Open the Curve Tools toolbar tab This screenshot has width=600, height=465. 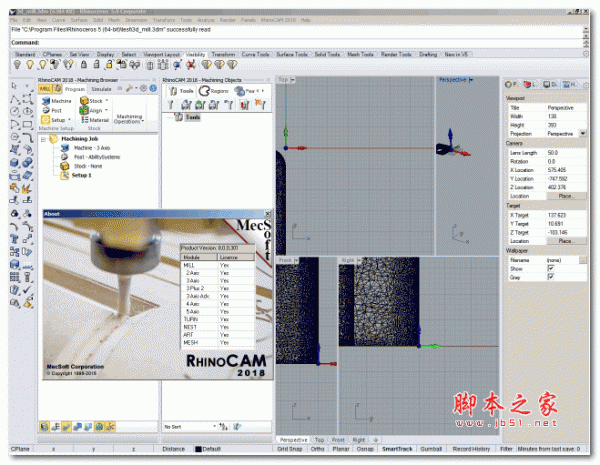[255, 54]
